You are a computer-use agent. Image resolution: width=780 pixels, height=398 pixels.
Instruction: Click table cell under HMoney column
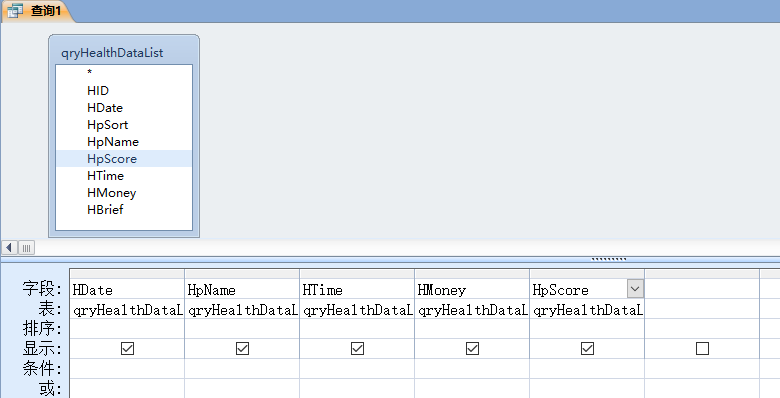pos(472,309)
